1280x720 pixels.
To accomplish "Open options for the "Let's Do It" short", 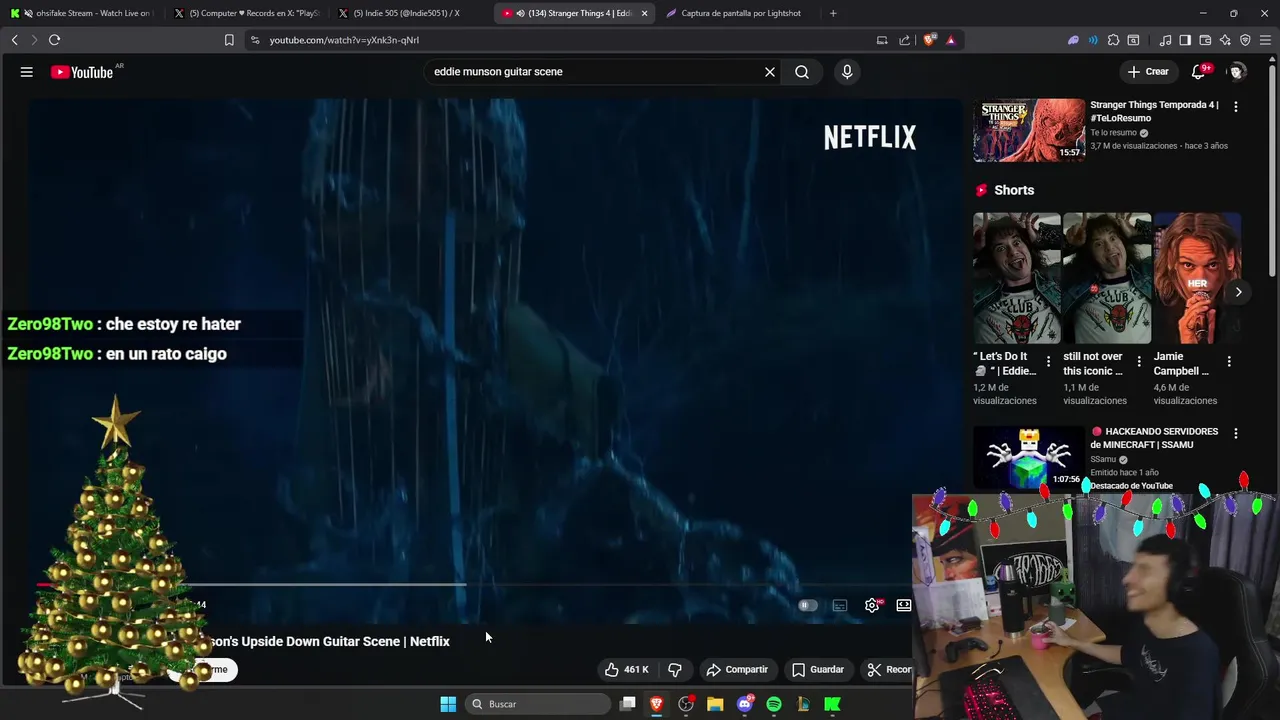I will [1048, 362].
